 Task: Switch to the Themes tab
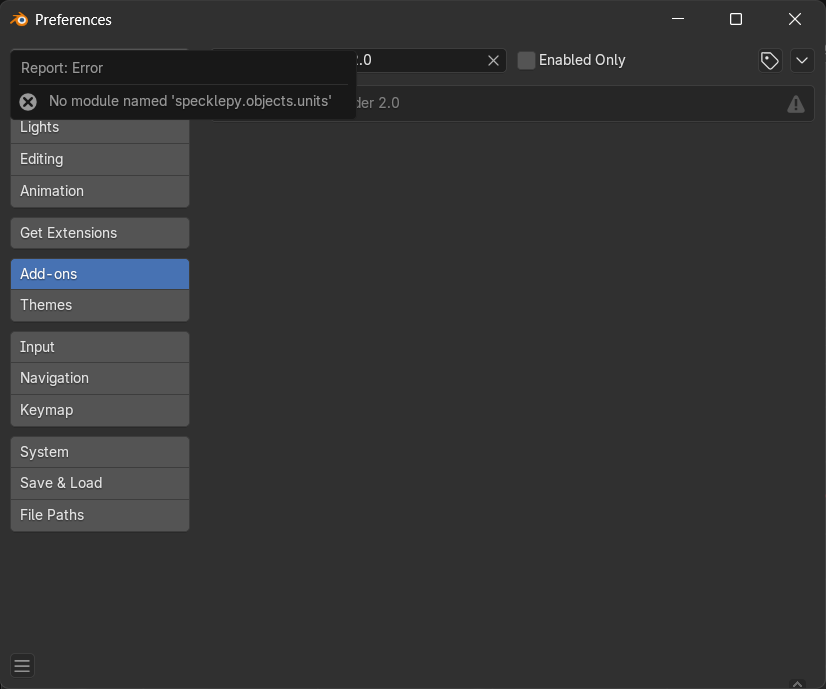100,305
